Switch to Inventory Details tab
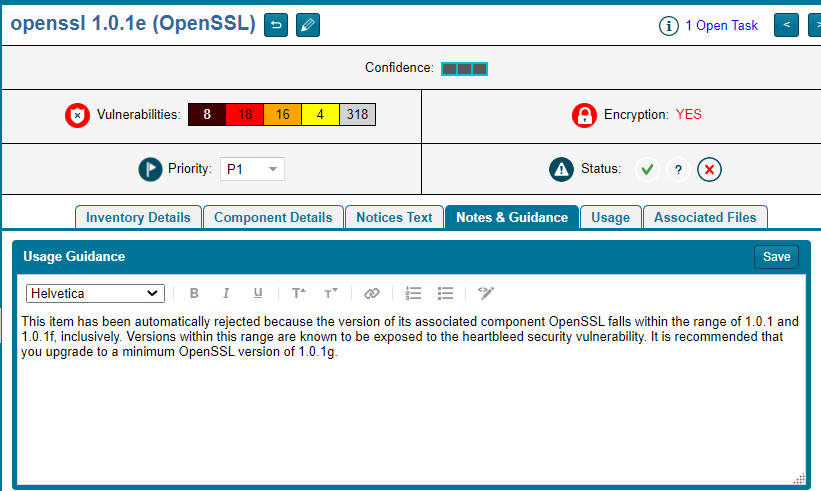Image resolution: width=821 pixels, height=491 pixels. tap(138, 217)
